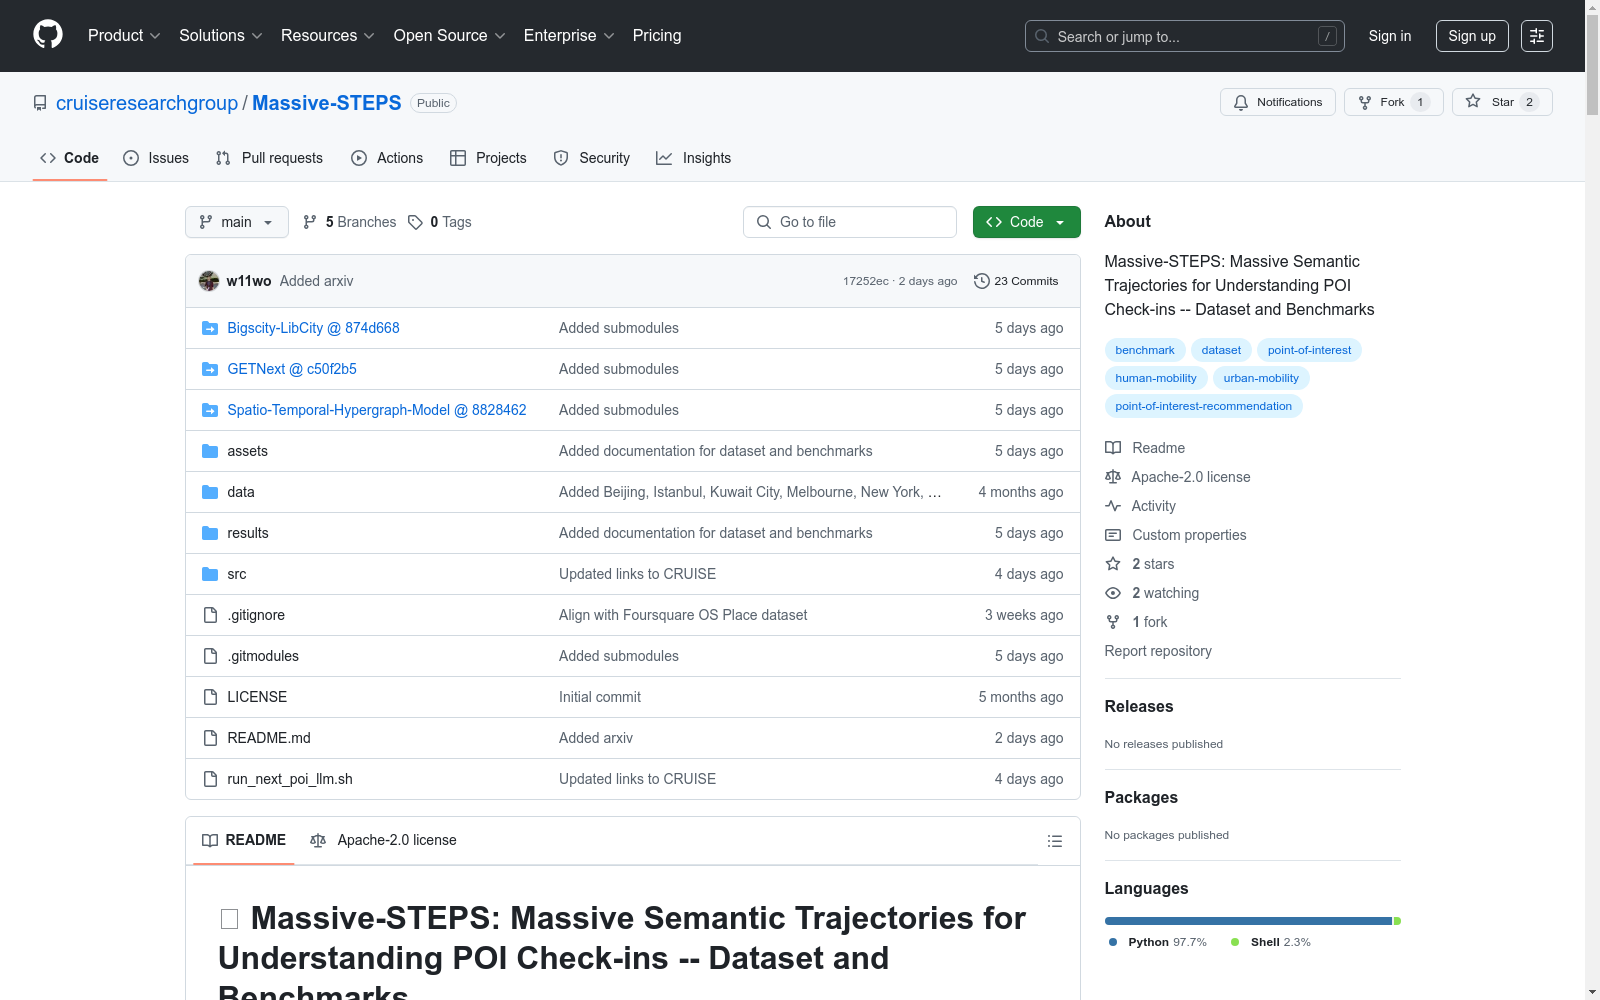Click the Go to file search box
Screen dimensions: 1600x1000
pos(850,222)
